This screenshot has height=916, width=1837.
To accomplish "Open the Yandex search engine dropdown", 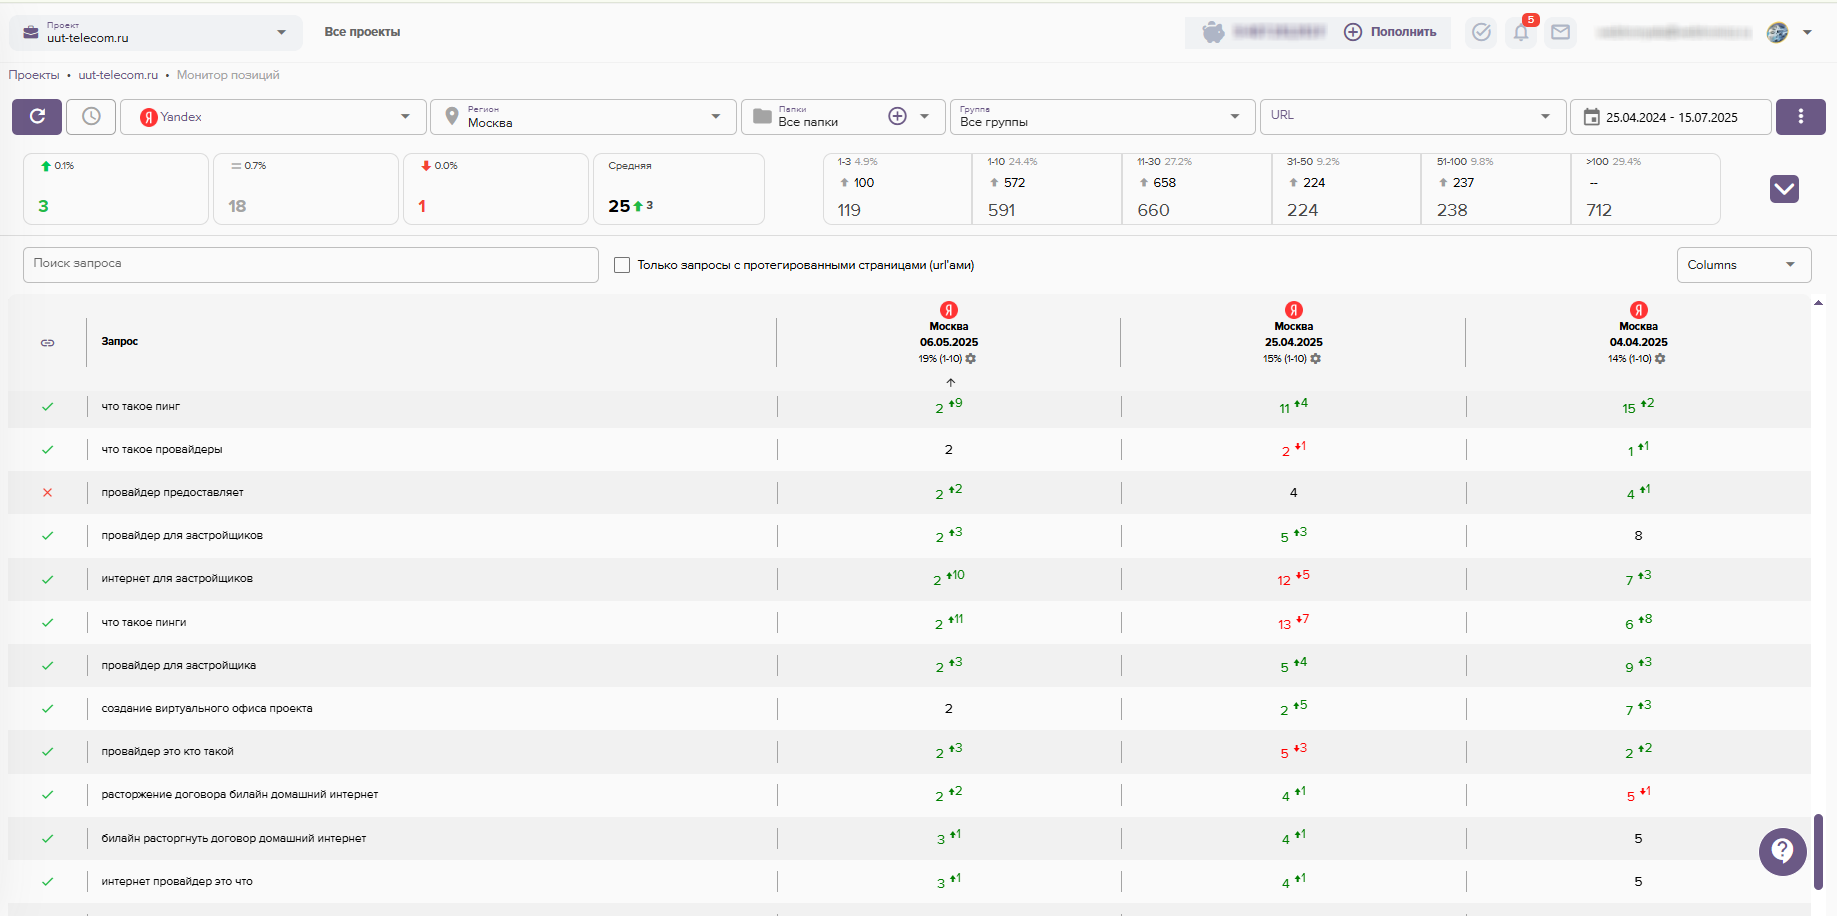I will (x=274, y=117).
